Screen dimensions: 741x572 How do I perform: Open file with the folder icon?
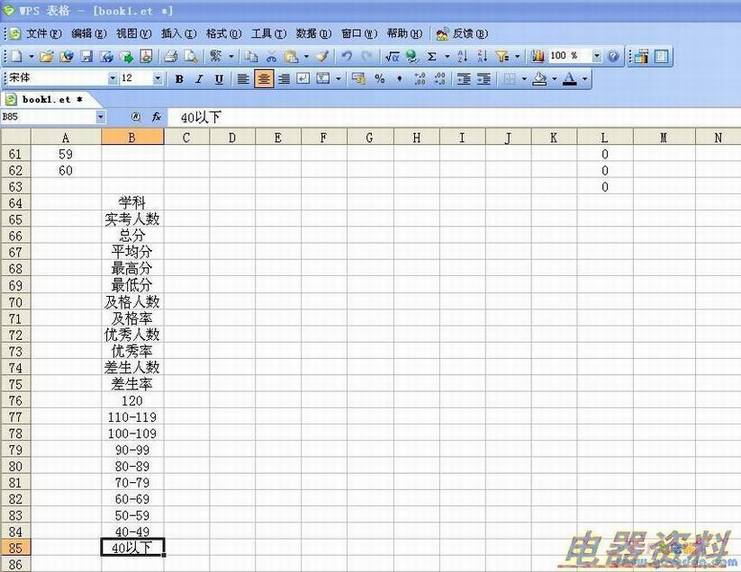(47, 57)
